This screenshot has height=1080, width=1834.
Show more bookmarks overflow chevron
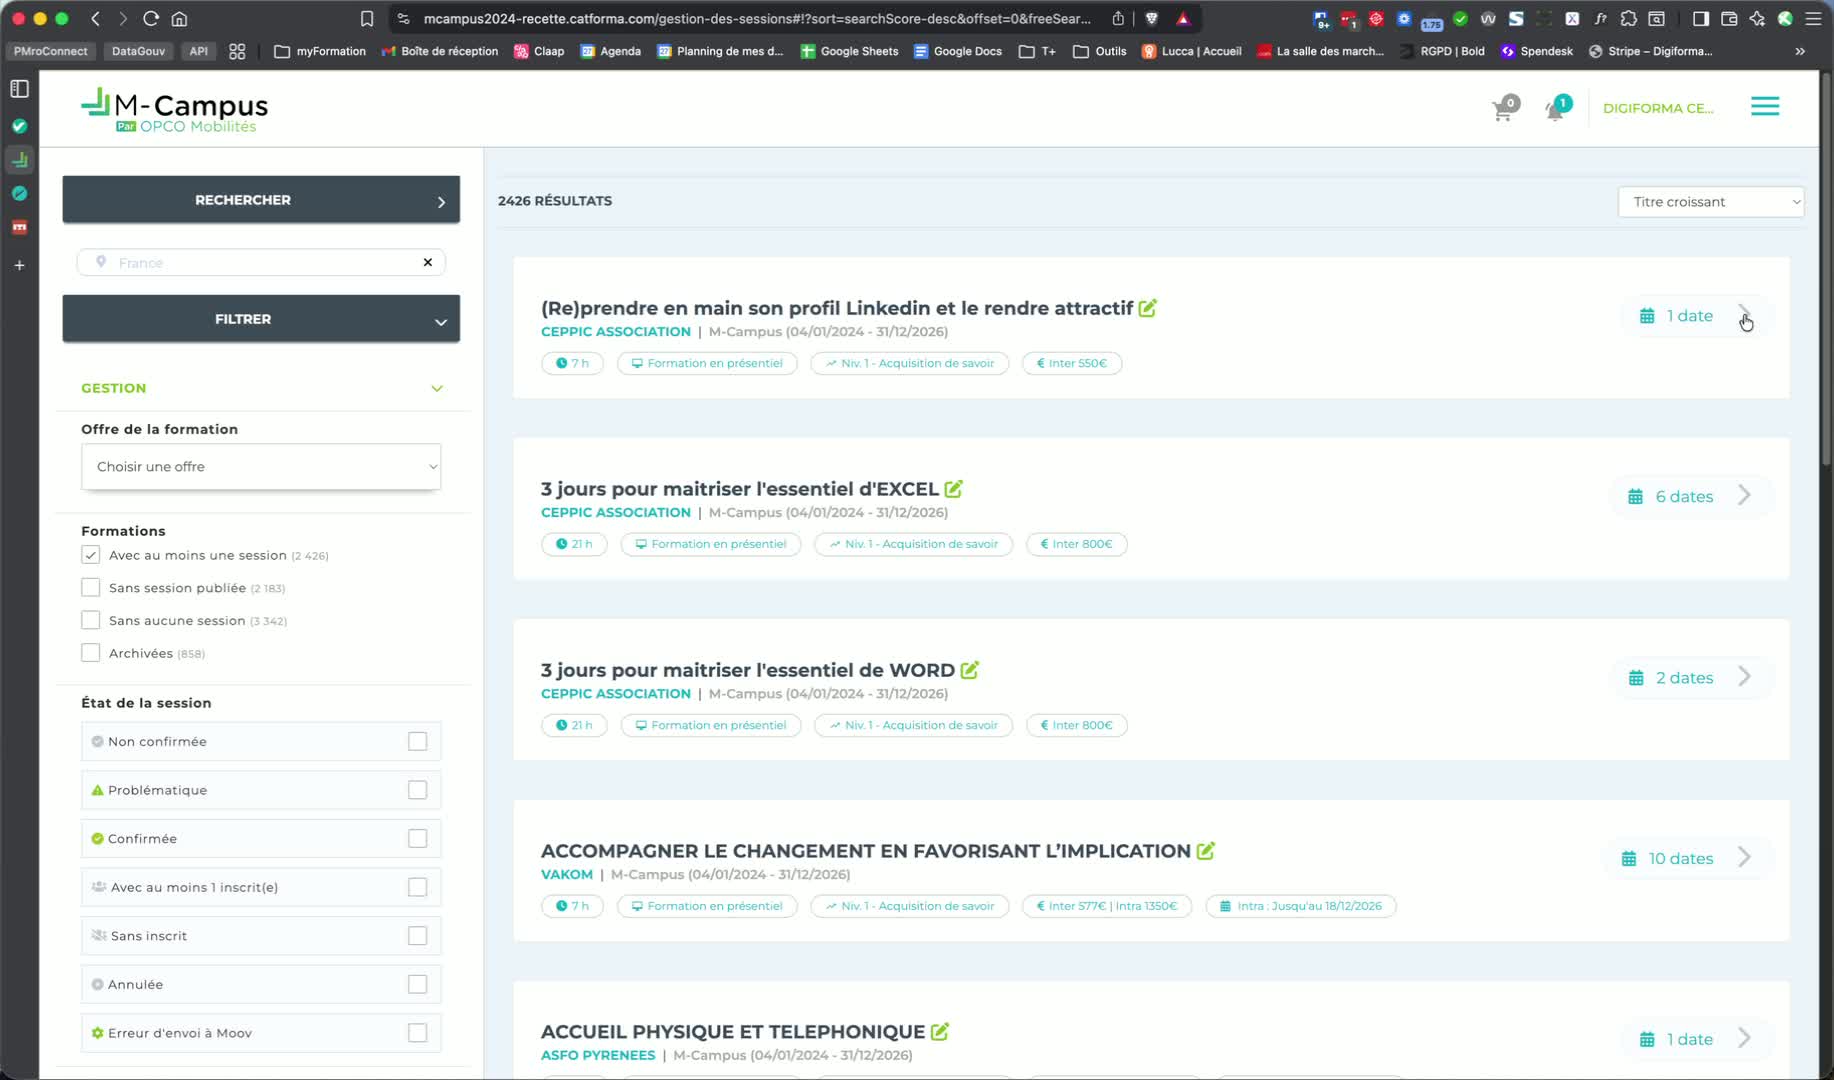[1800, 51]
